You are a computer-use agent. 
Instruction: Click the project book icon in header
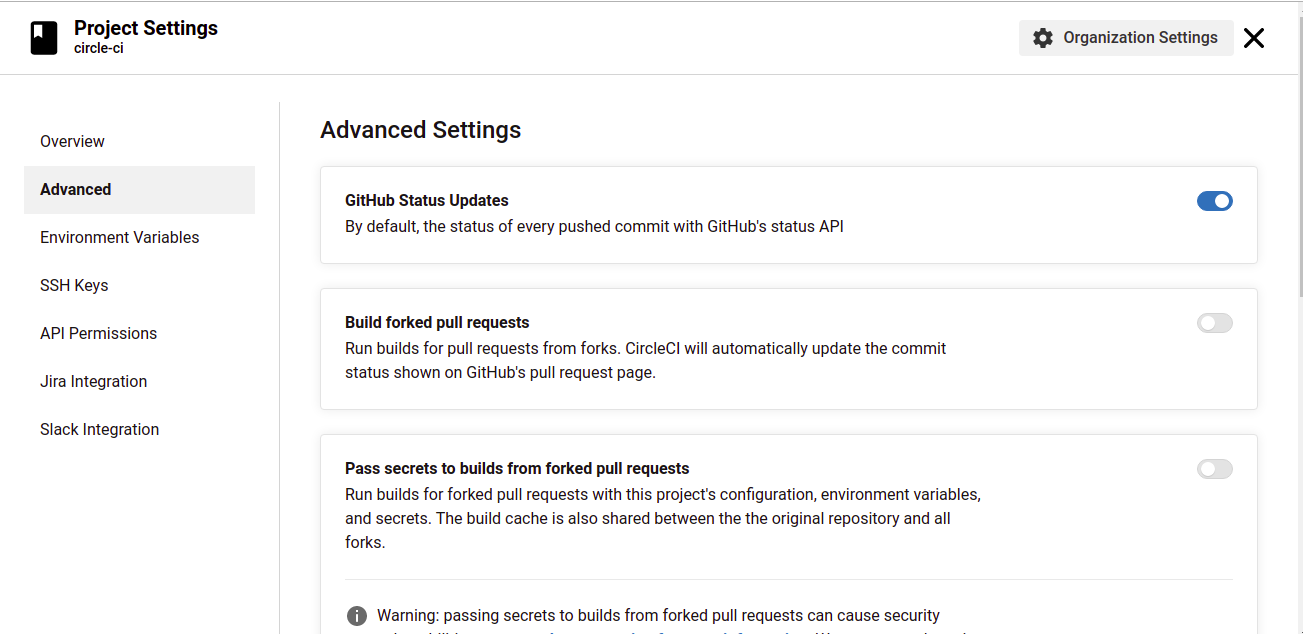tap(44, 38)
